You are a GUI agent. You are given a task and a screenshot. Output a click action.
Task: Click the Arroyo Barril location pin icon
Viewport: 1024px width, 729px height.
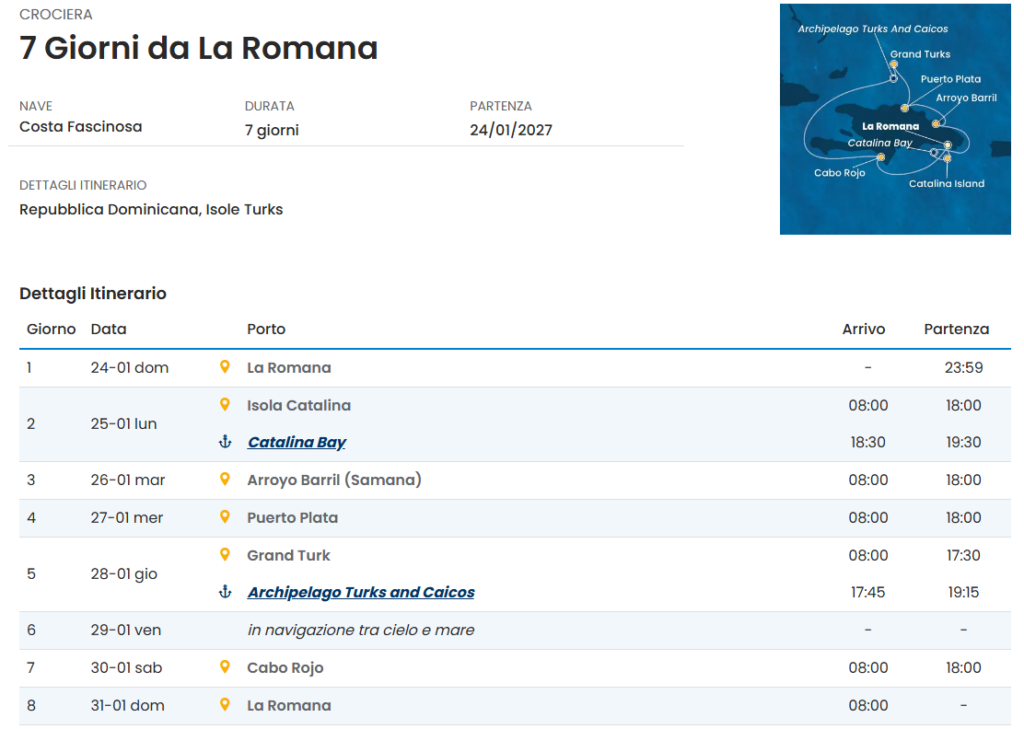225,480
